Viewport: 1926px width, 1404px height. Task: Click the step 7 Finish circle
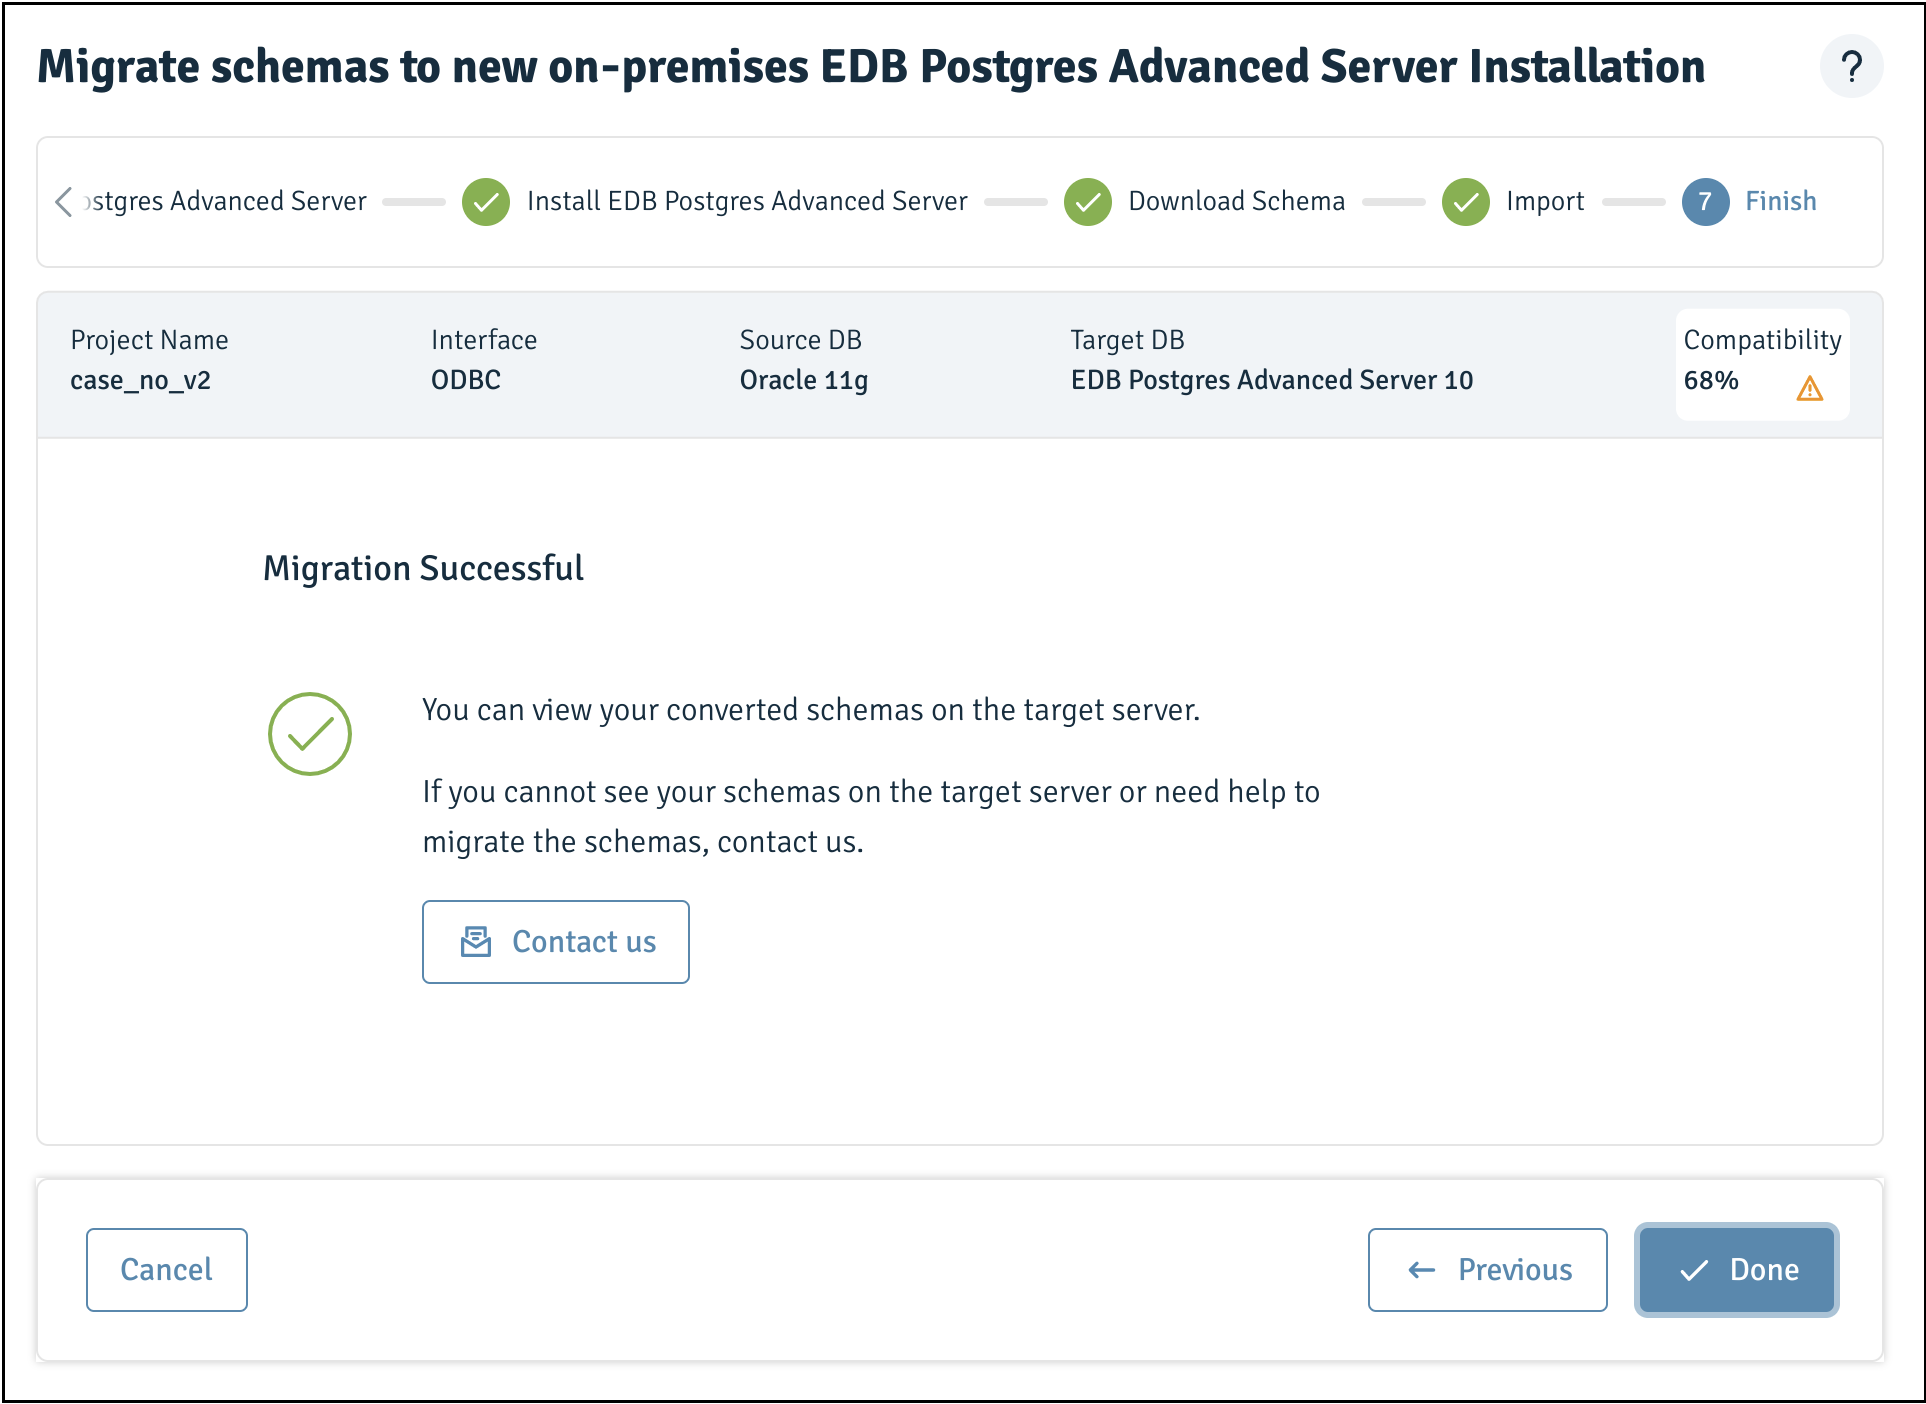[x=1706, y=202]
